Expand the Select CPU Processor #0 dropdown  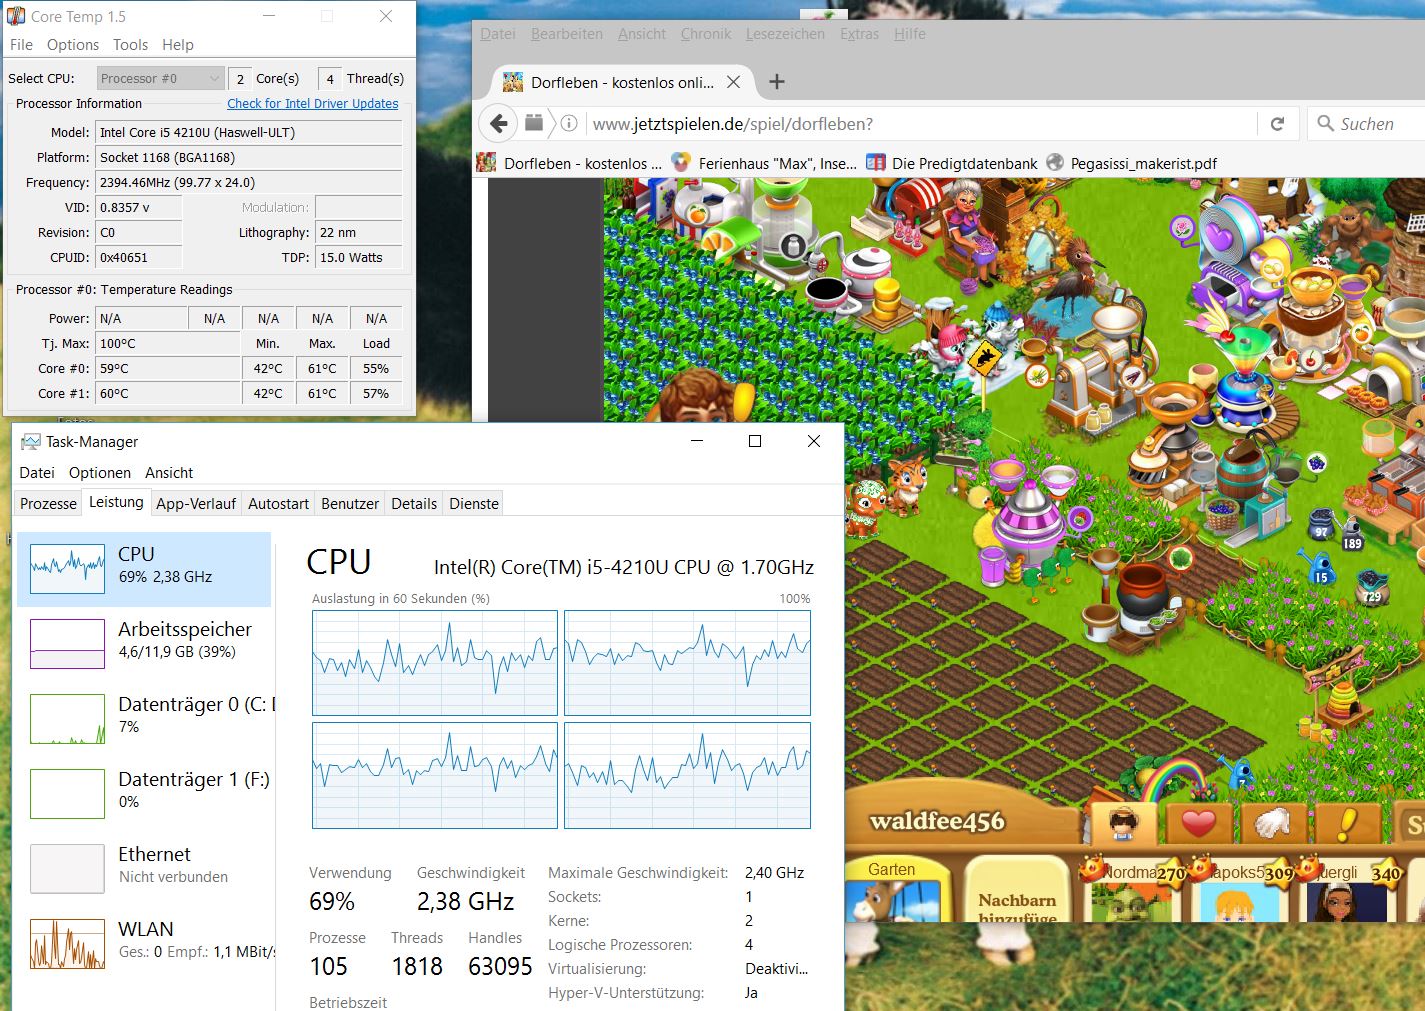(x=160, y=78)
